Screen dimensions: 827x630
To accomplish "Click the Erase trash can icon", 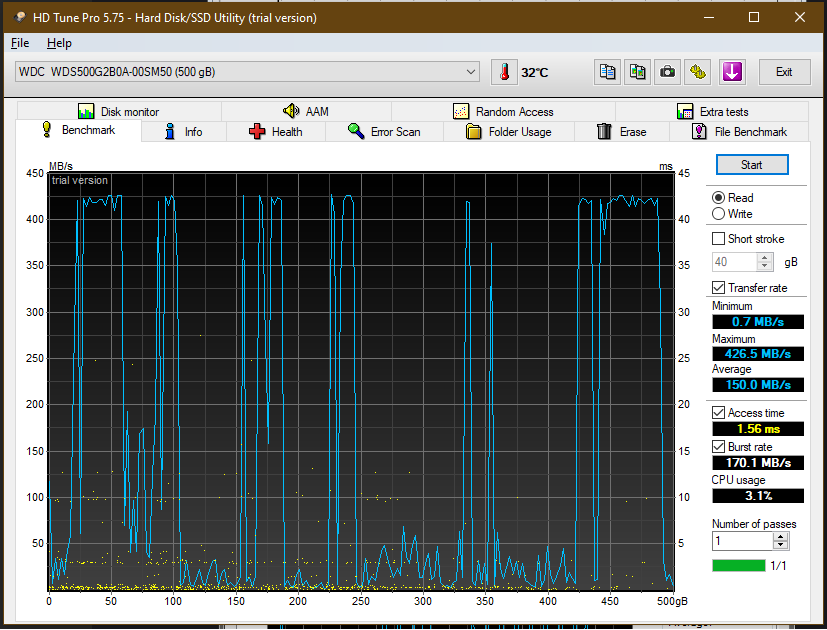I will (604, 131).
